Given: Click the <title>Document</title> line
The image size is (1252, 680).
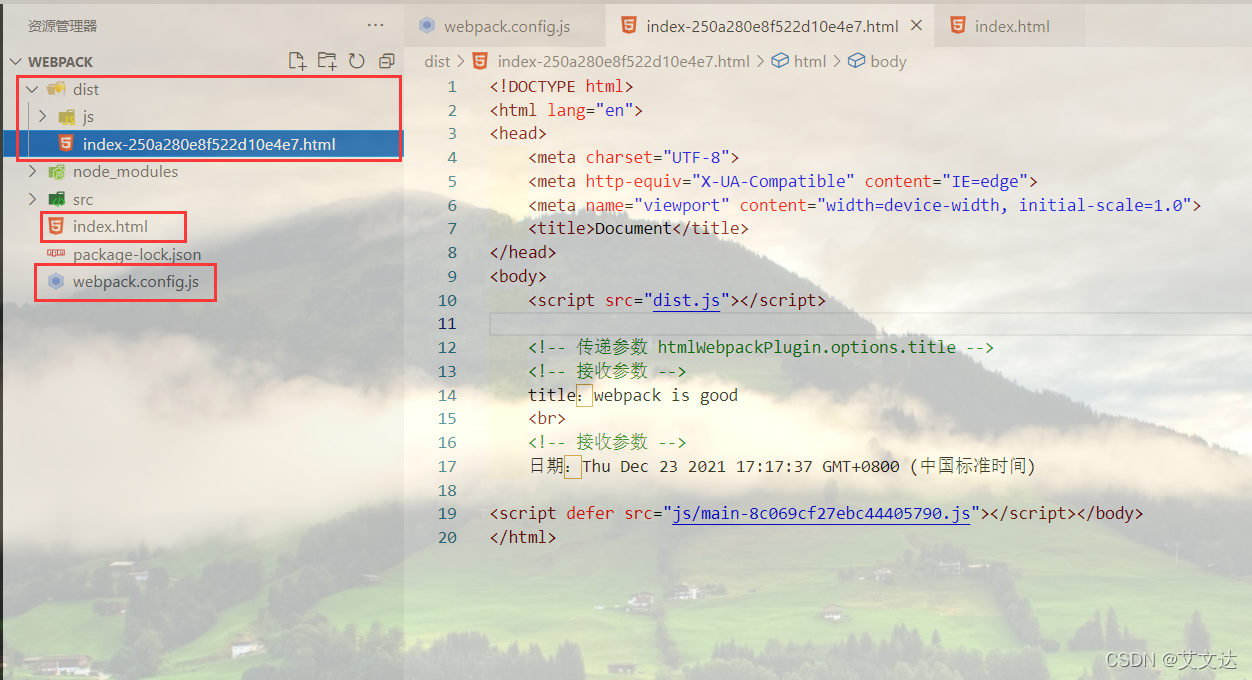Looking at the screenshot, I should (638, 229).
